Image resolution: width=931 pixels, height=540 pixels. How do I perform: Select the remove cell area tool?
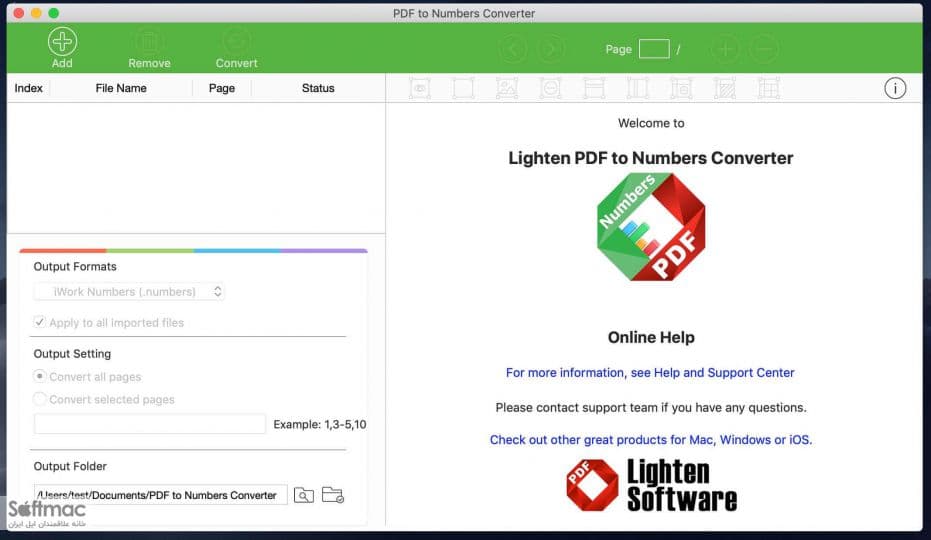point(681,89)
